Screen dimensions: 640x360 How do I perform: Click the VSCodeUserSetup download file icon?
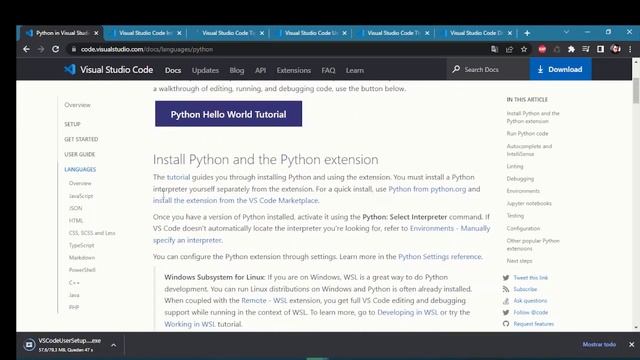[29, 345]
